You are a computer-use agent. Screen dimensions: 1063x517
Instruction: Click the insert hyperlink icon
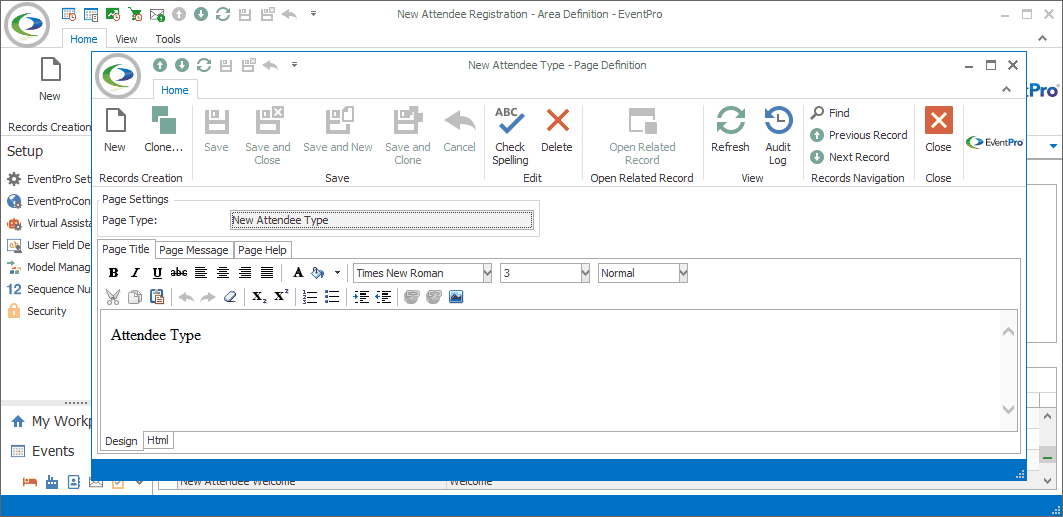click(x=412, y=296)
